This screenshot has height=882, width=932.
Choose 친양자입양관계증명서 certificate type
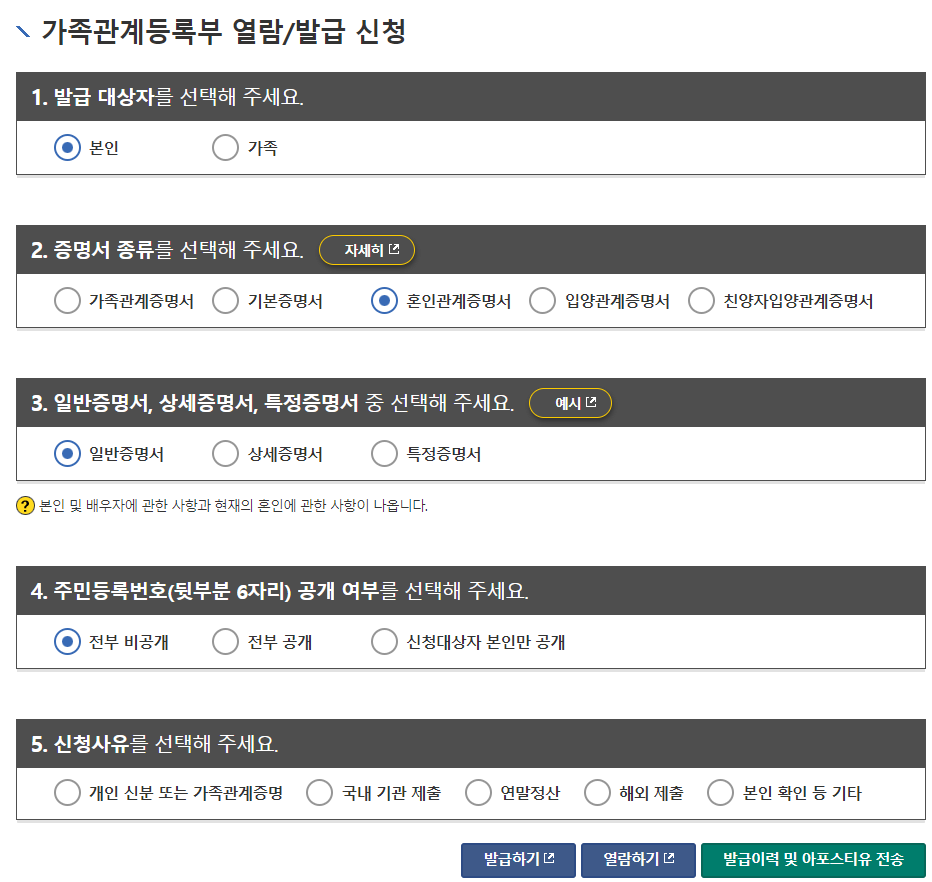[x=701, y=301]
